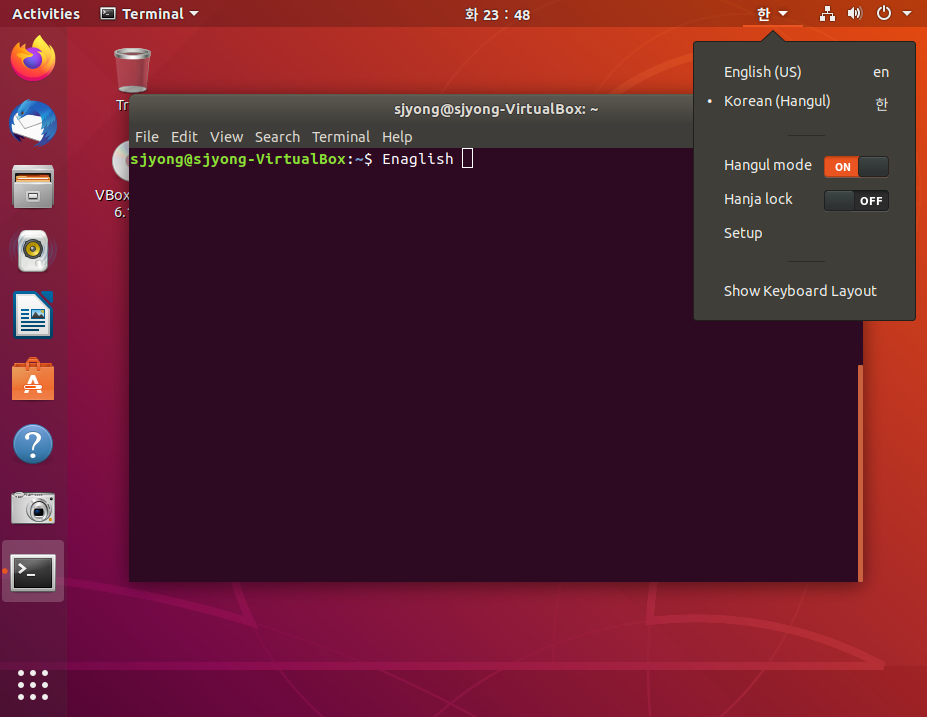Click the terminal title bar sjyong@sjyong-VirtualBox
This screenshot has width=927, height=717.
coord(496,109)
